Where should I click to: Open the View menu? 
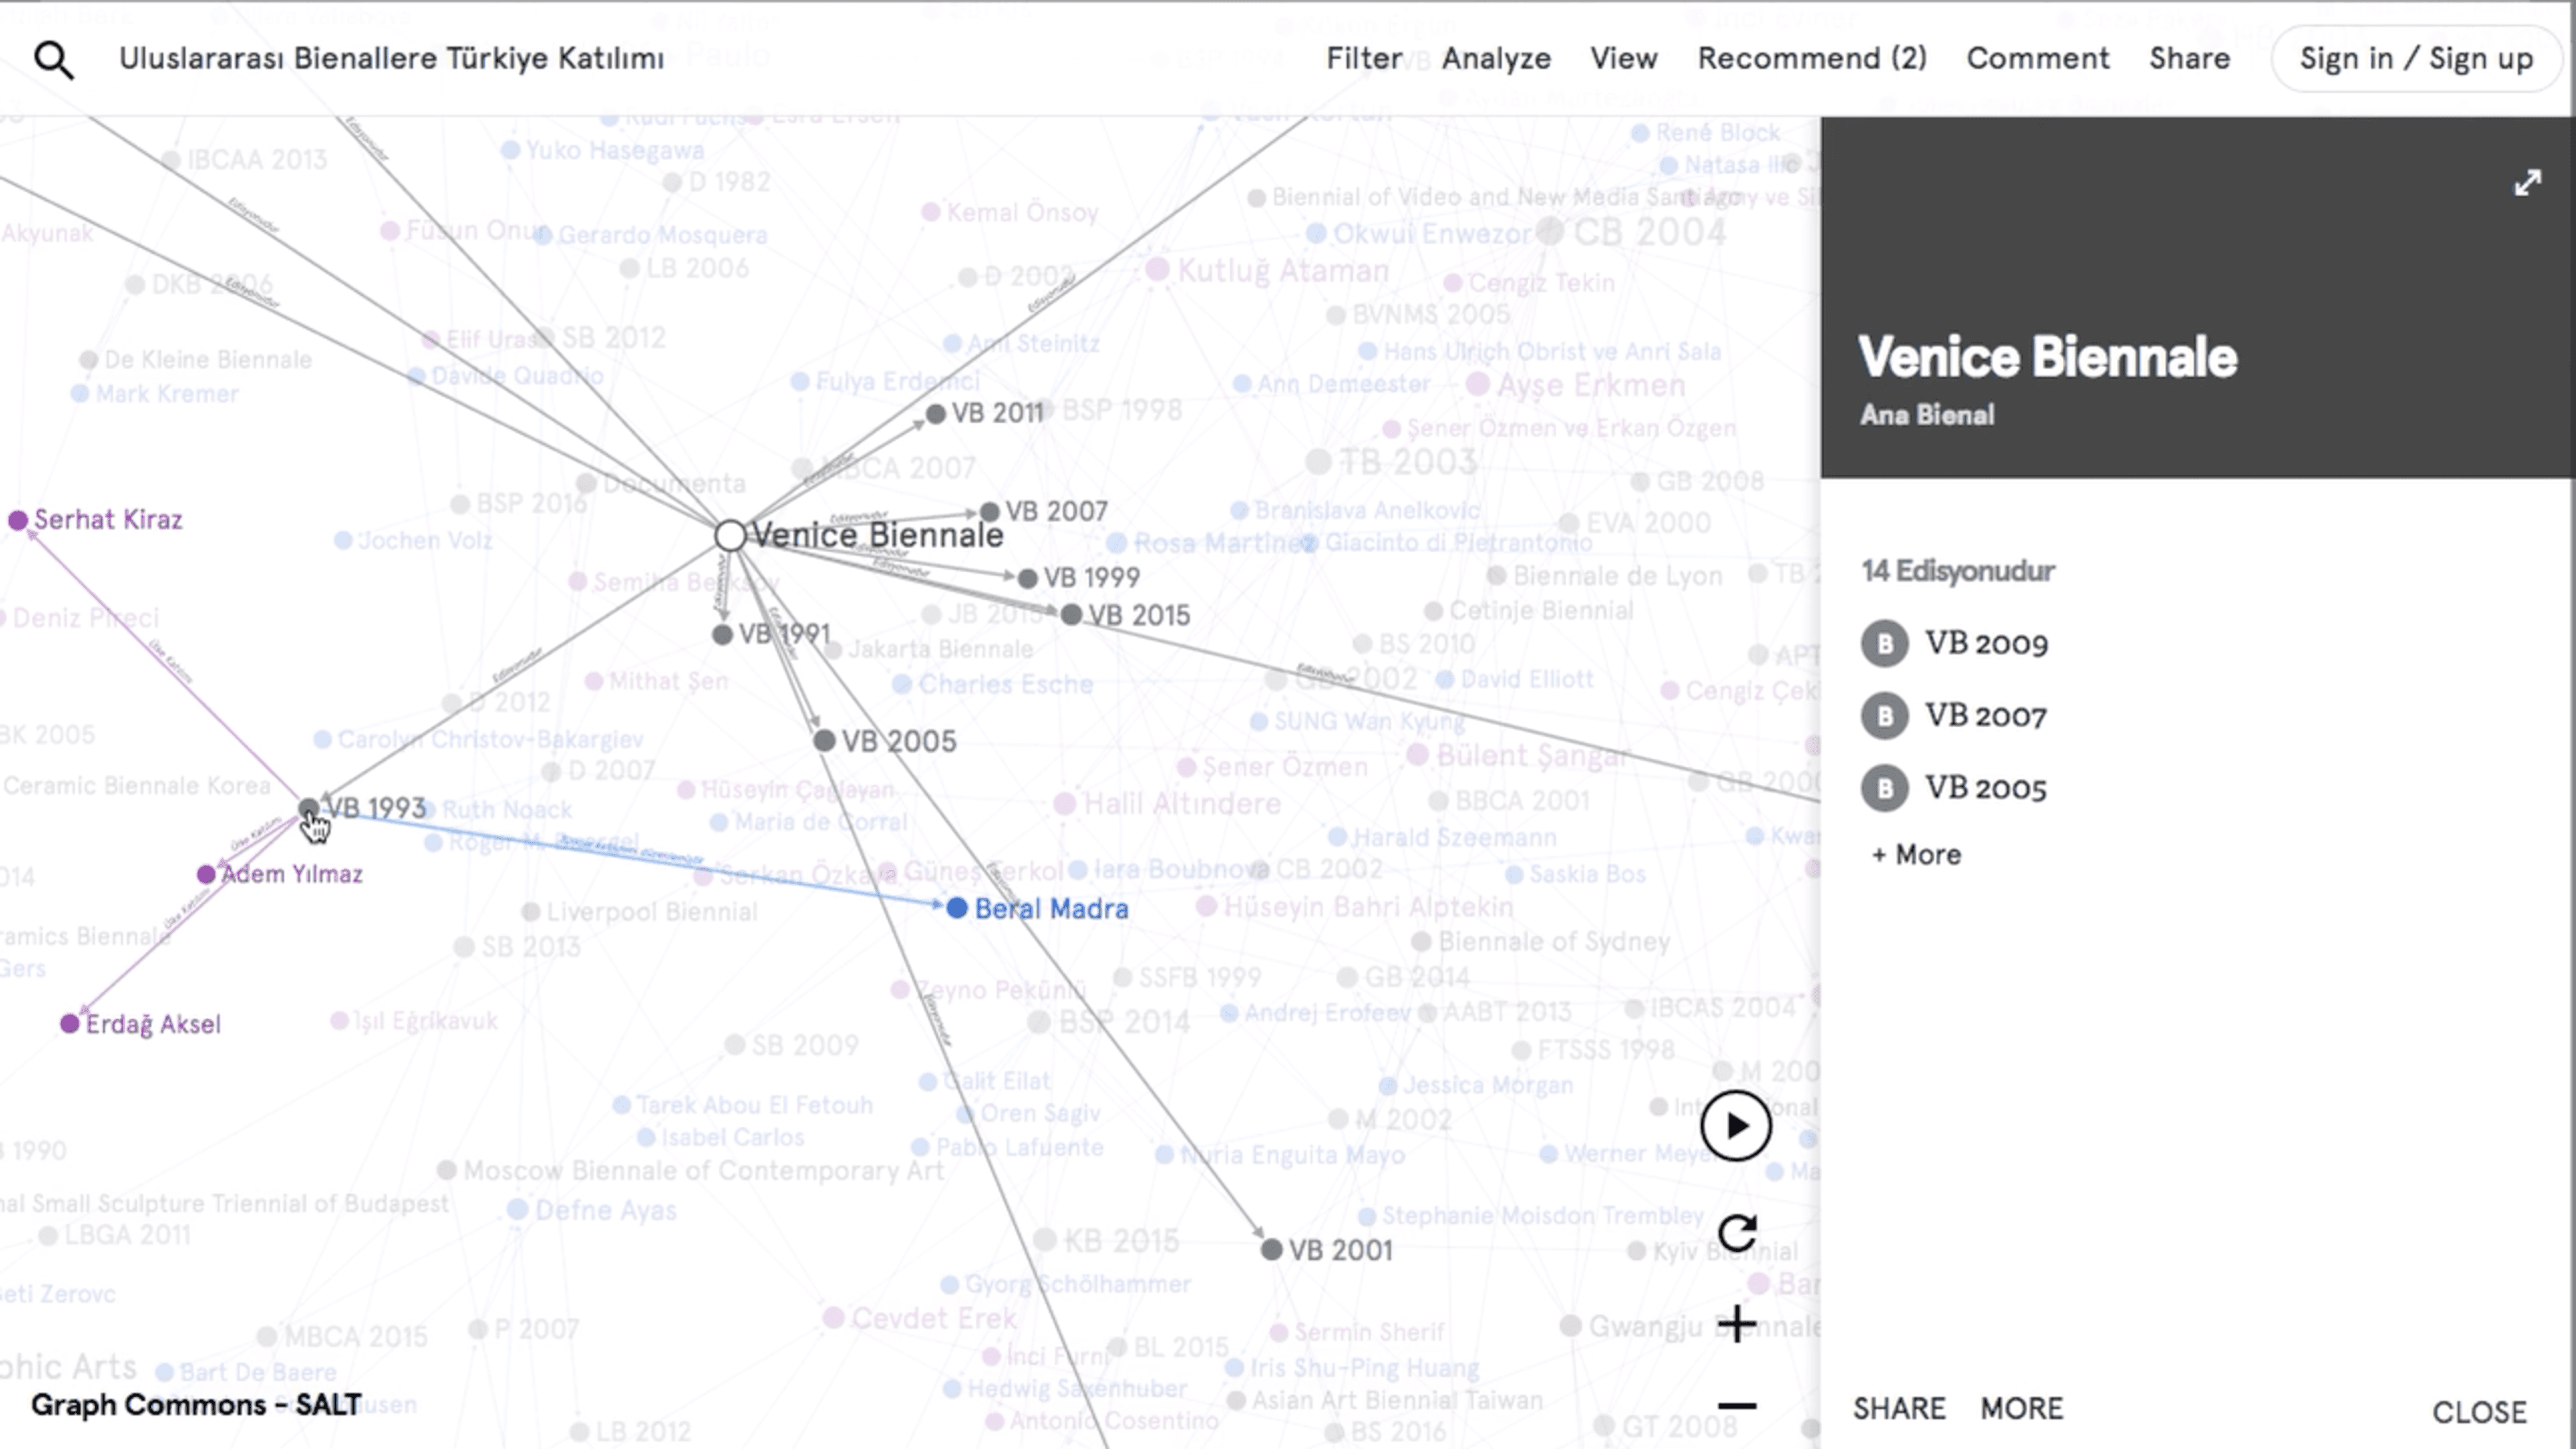(x=1624, y=59)
